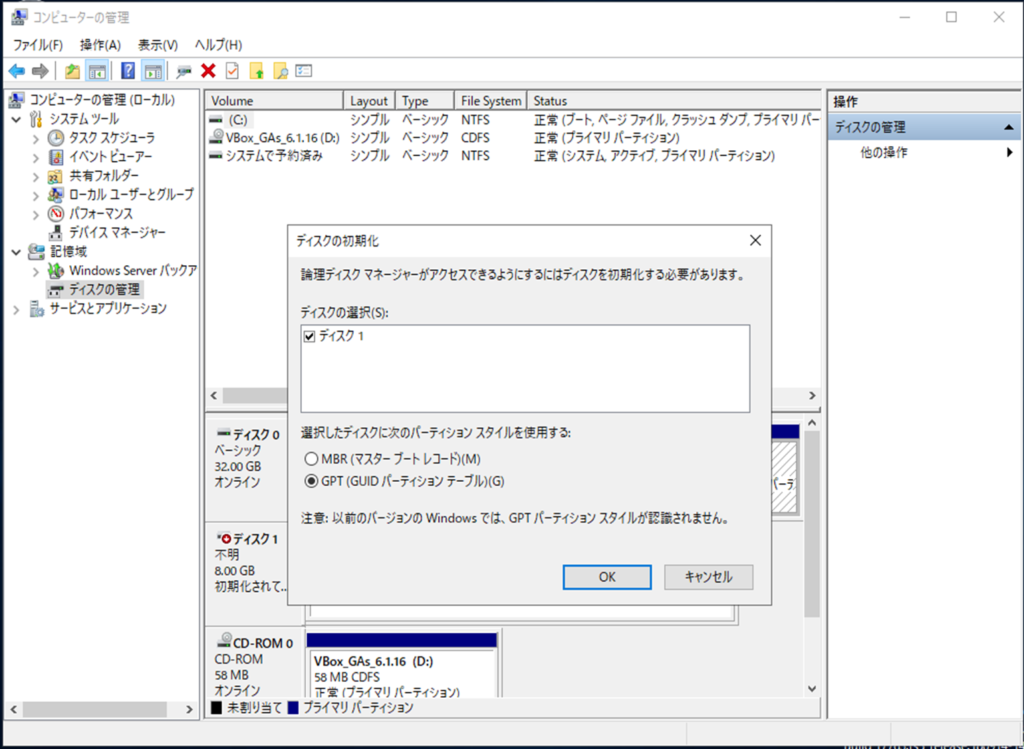Viewport: 1024px width, 749px height.
Task: Click the File System column header
Action: point(490,101)
